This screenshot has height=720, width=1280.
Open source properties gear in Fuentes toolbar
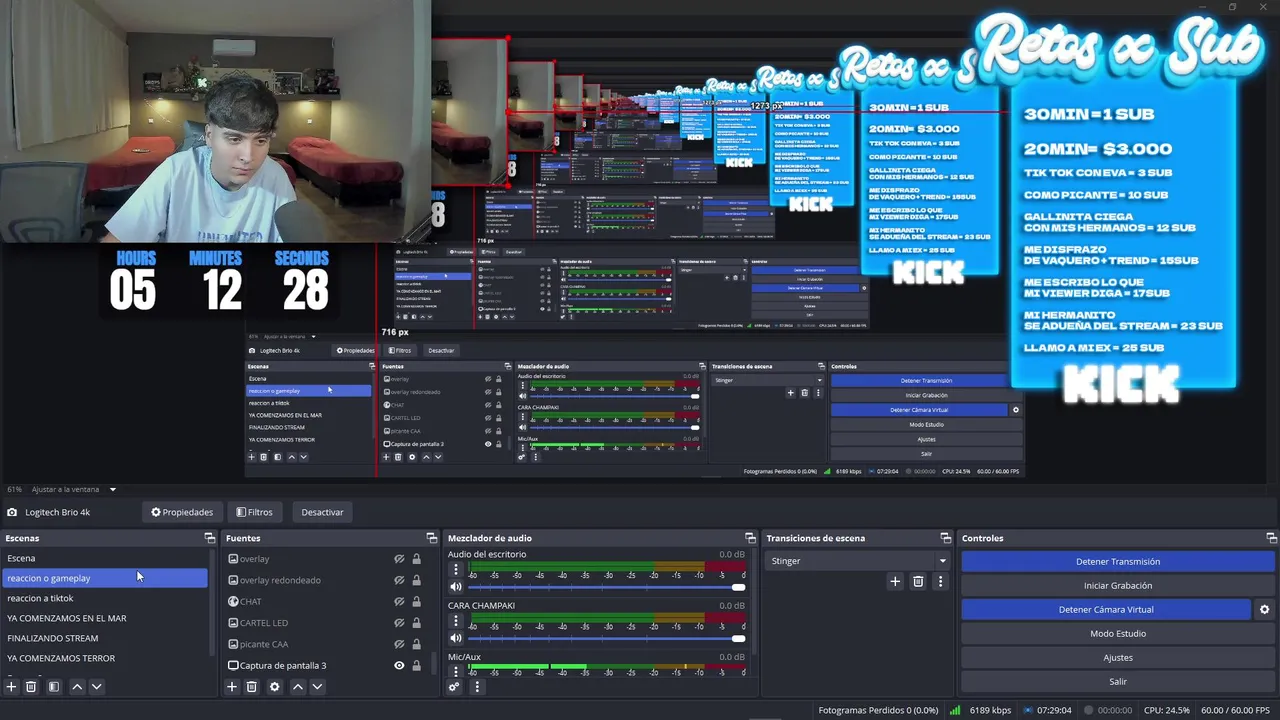275,687
